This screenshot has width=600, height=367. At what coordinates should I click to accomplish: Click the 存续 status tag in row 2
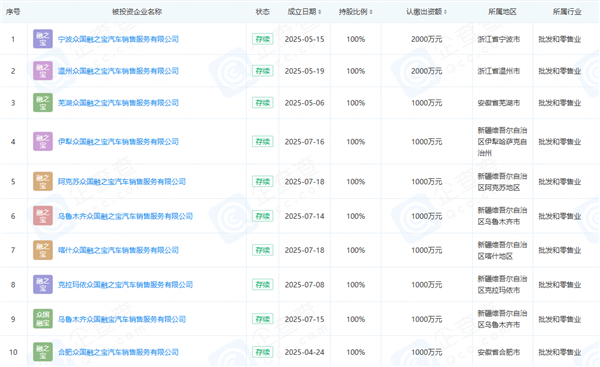point(262,71)
